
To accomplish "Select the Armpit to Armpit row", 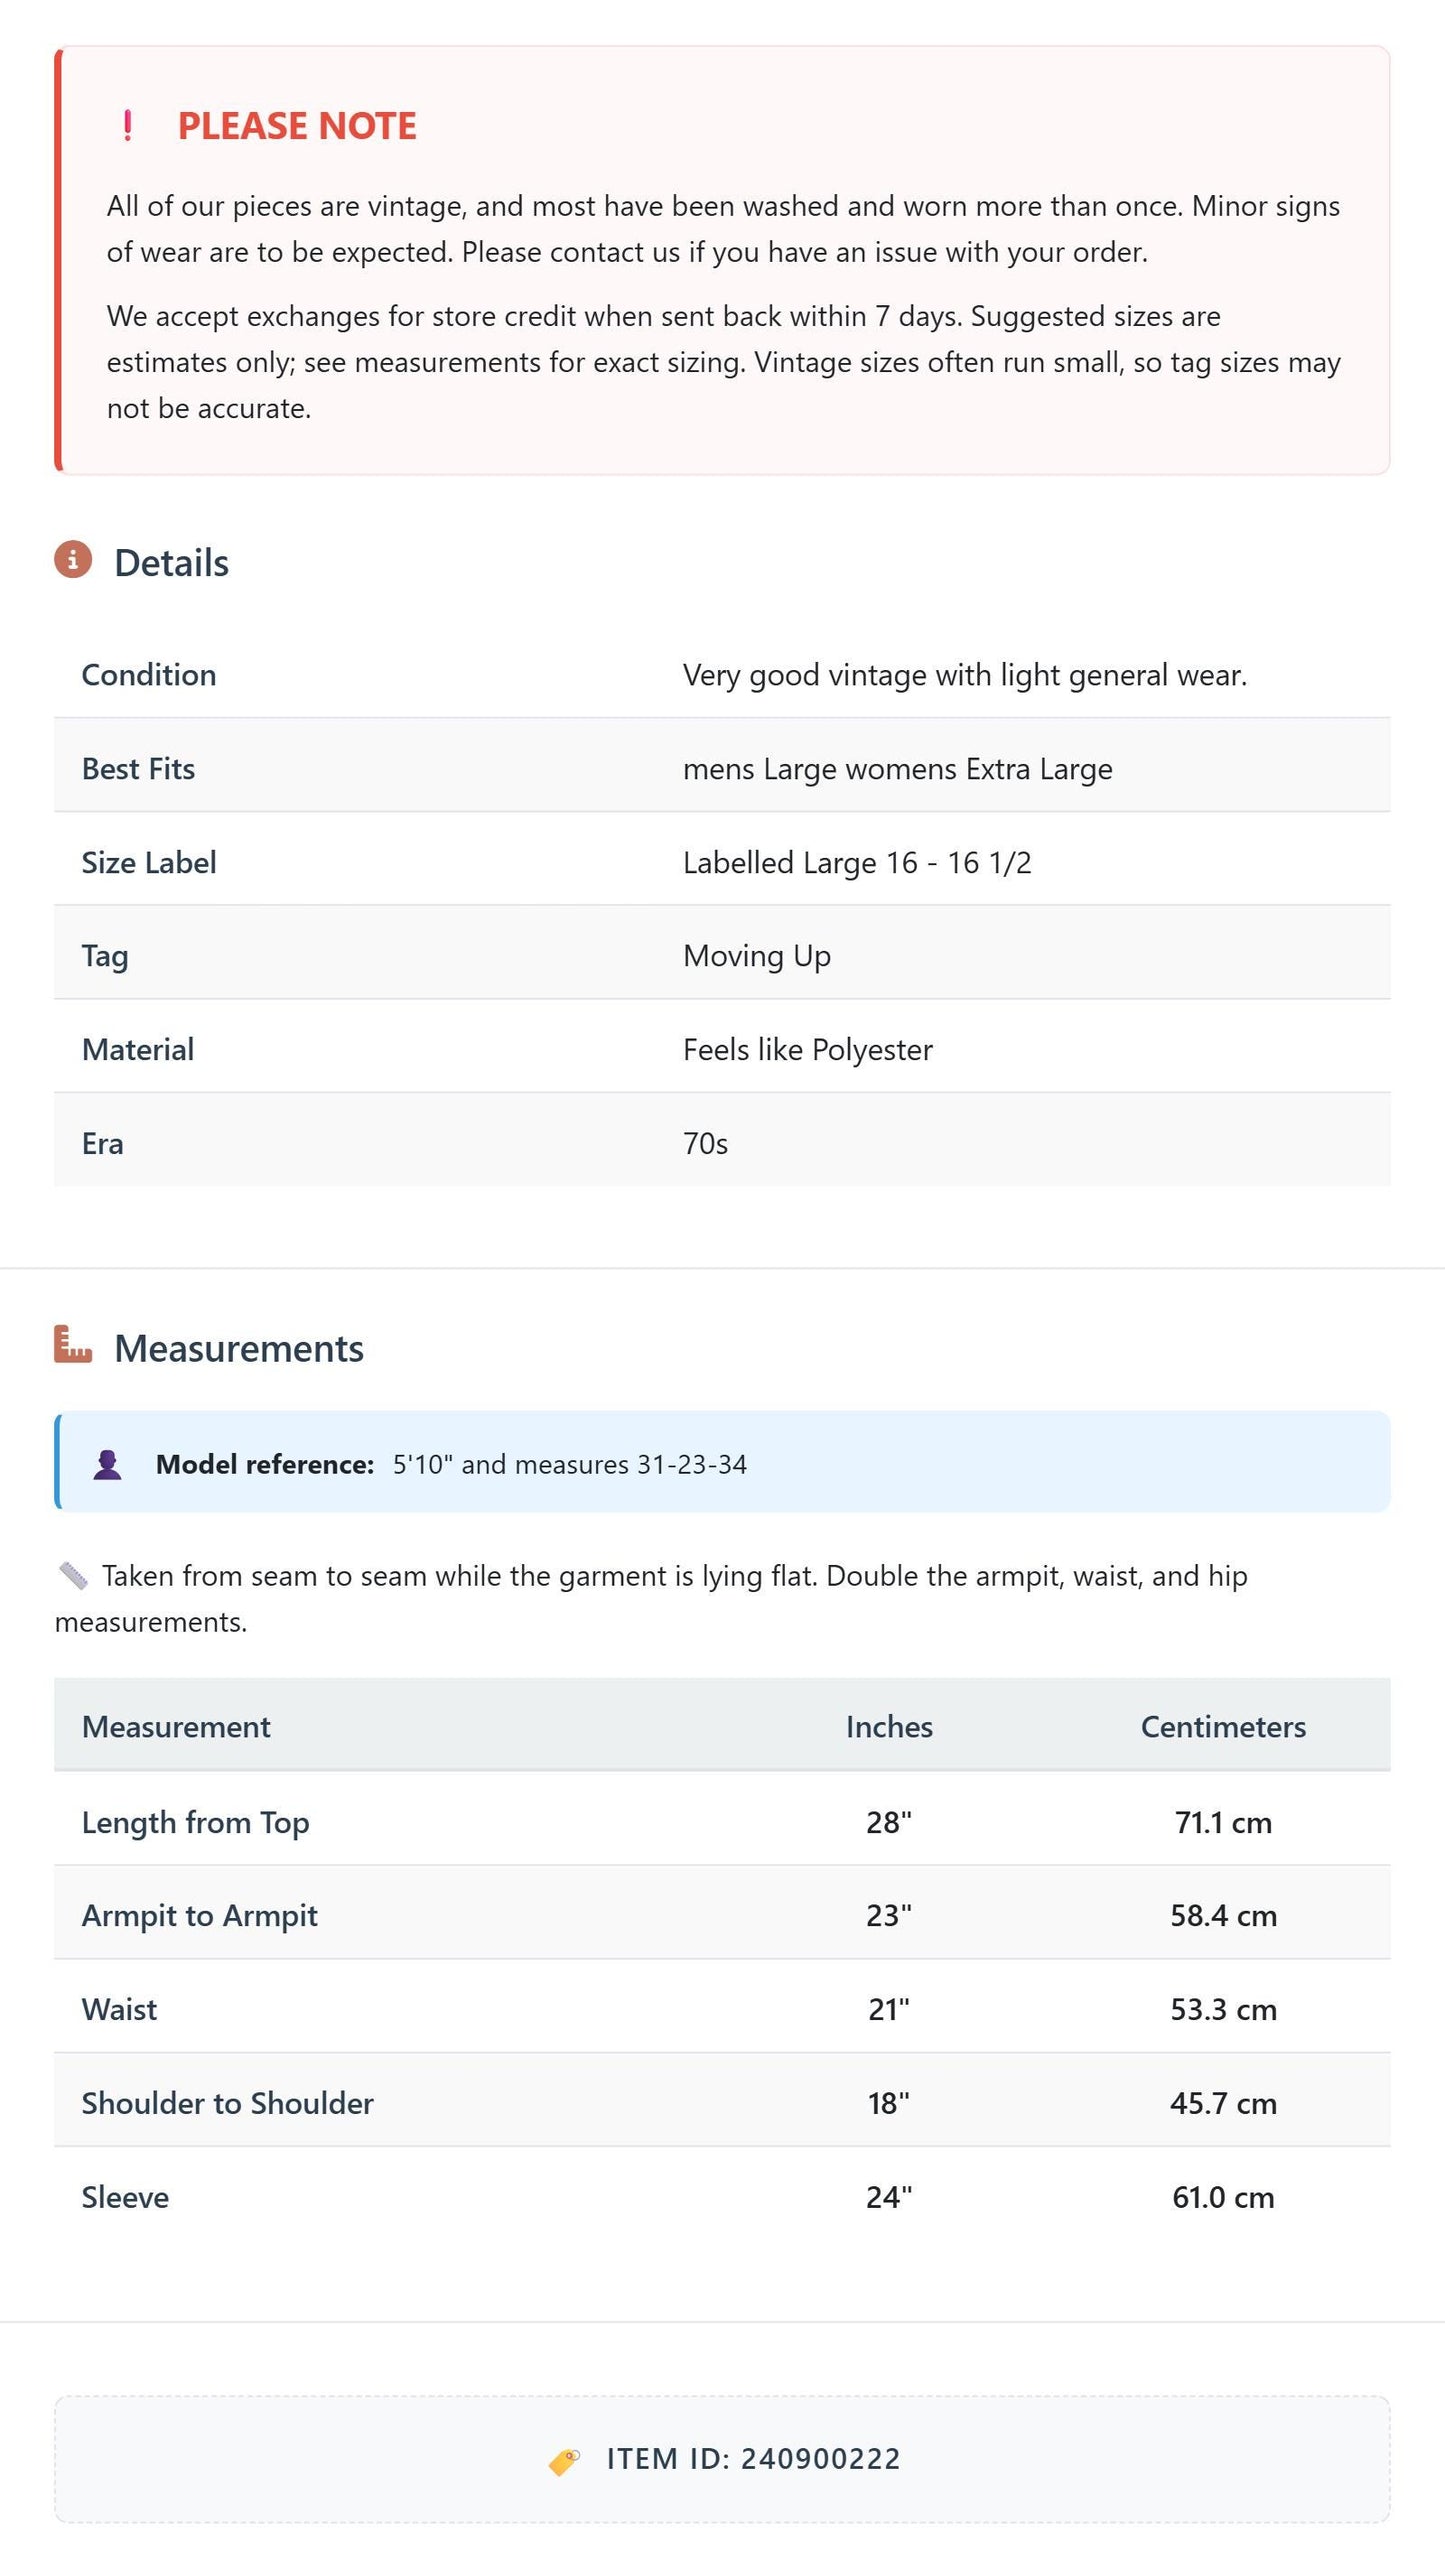I will [x=722, y=1913].
